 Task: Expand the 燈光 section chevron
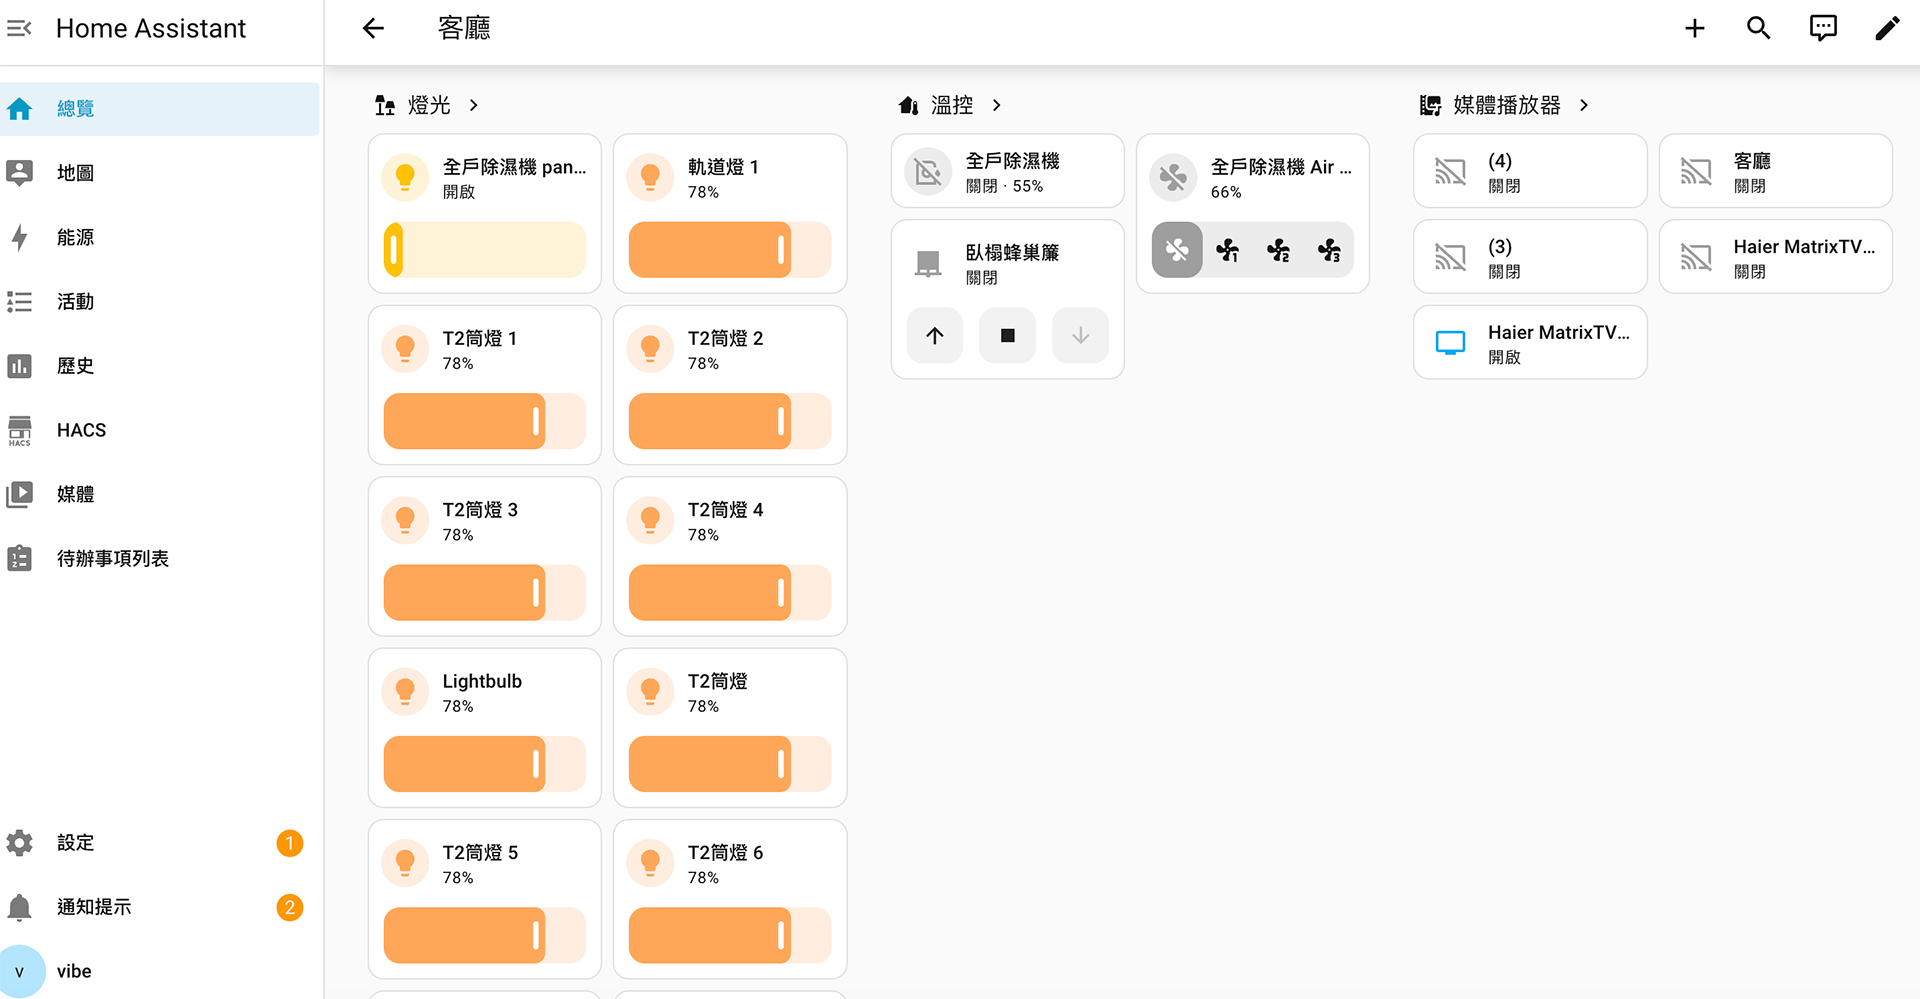pos(474,105)
